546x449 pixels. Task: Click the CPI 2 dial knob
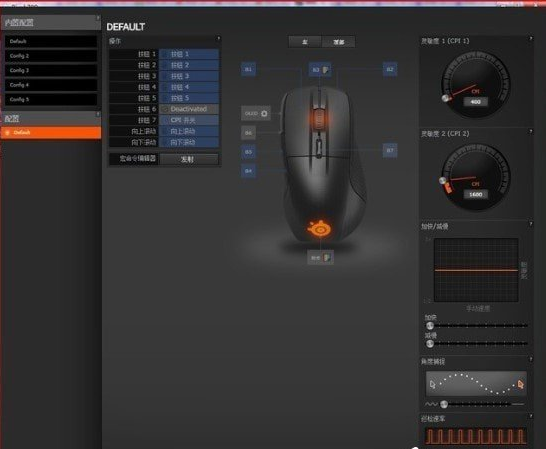[x=443, y=181]
